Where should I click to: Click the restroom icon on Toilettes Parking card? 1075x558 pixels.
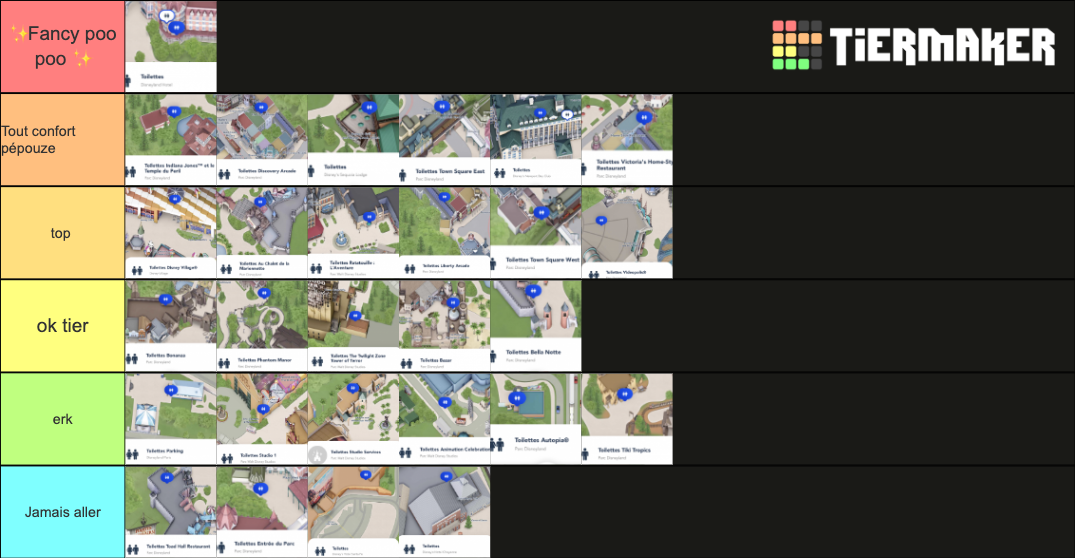(x=132, y=454)
